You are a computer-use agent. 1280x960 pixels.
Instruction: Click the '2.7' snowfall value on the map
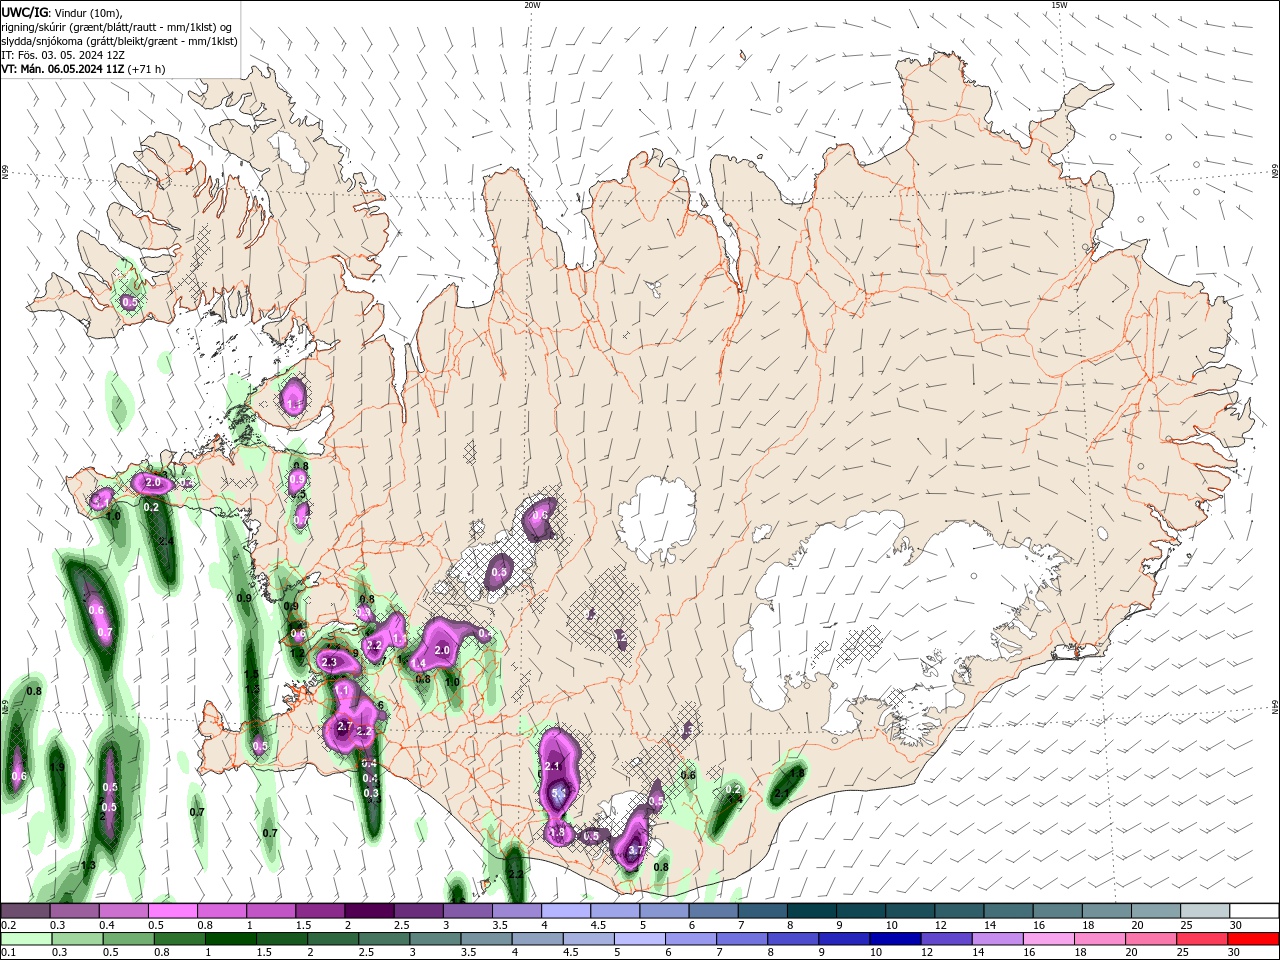345,726
